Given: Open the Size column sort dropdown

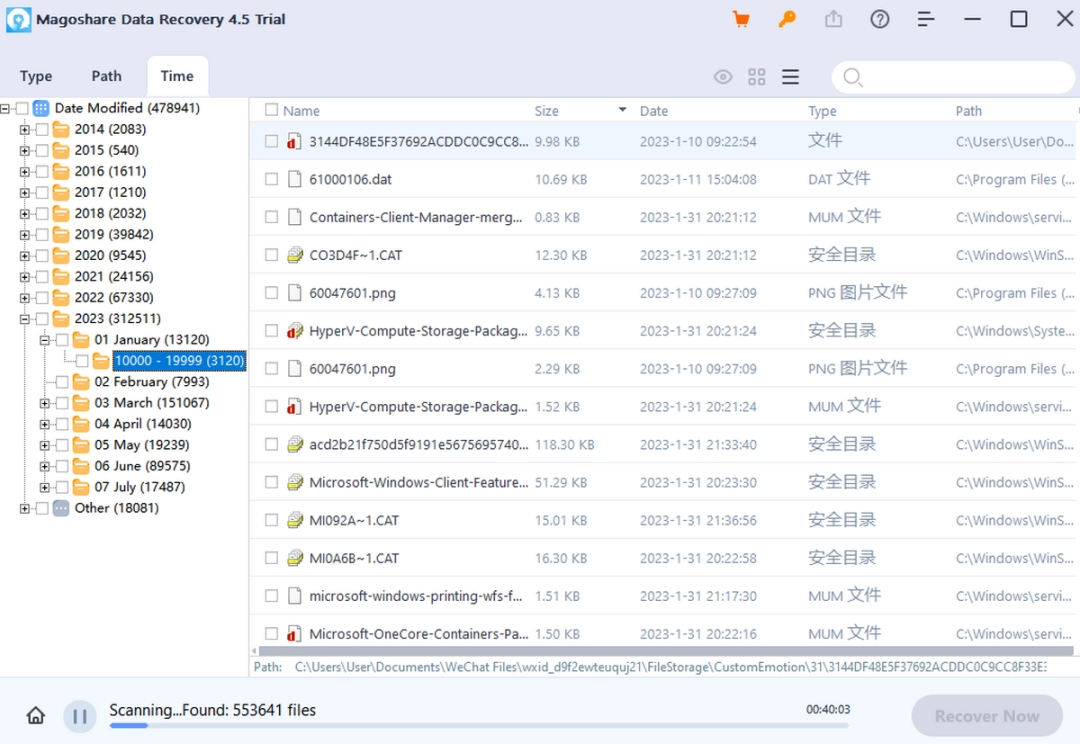Looking at the screenshot, I should click(621, 110).
